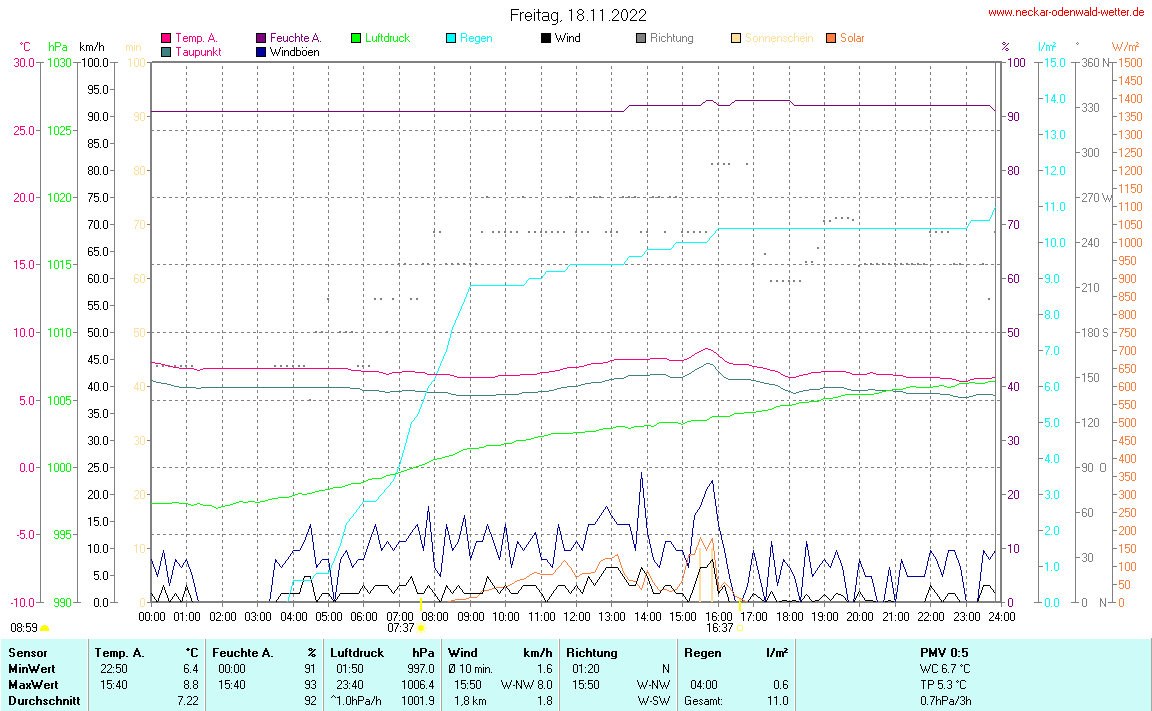Click the Feuchte A. column header in table
Viewport: 1152px width, 711px height.
tap(242, 653)
